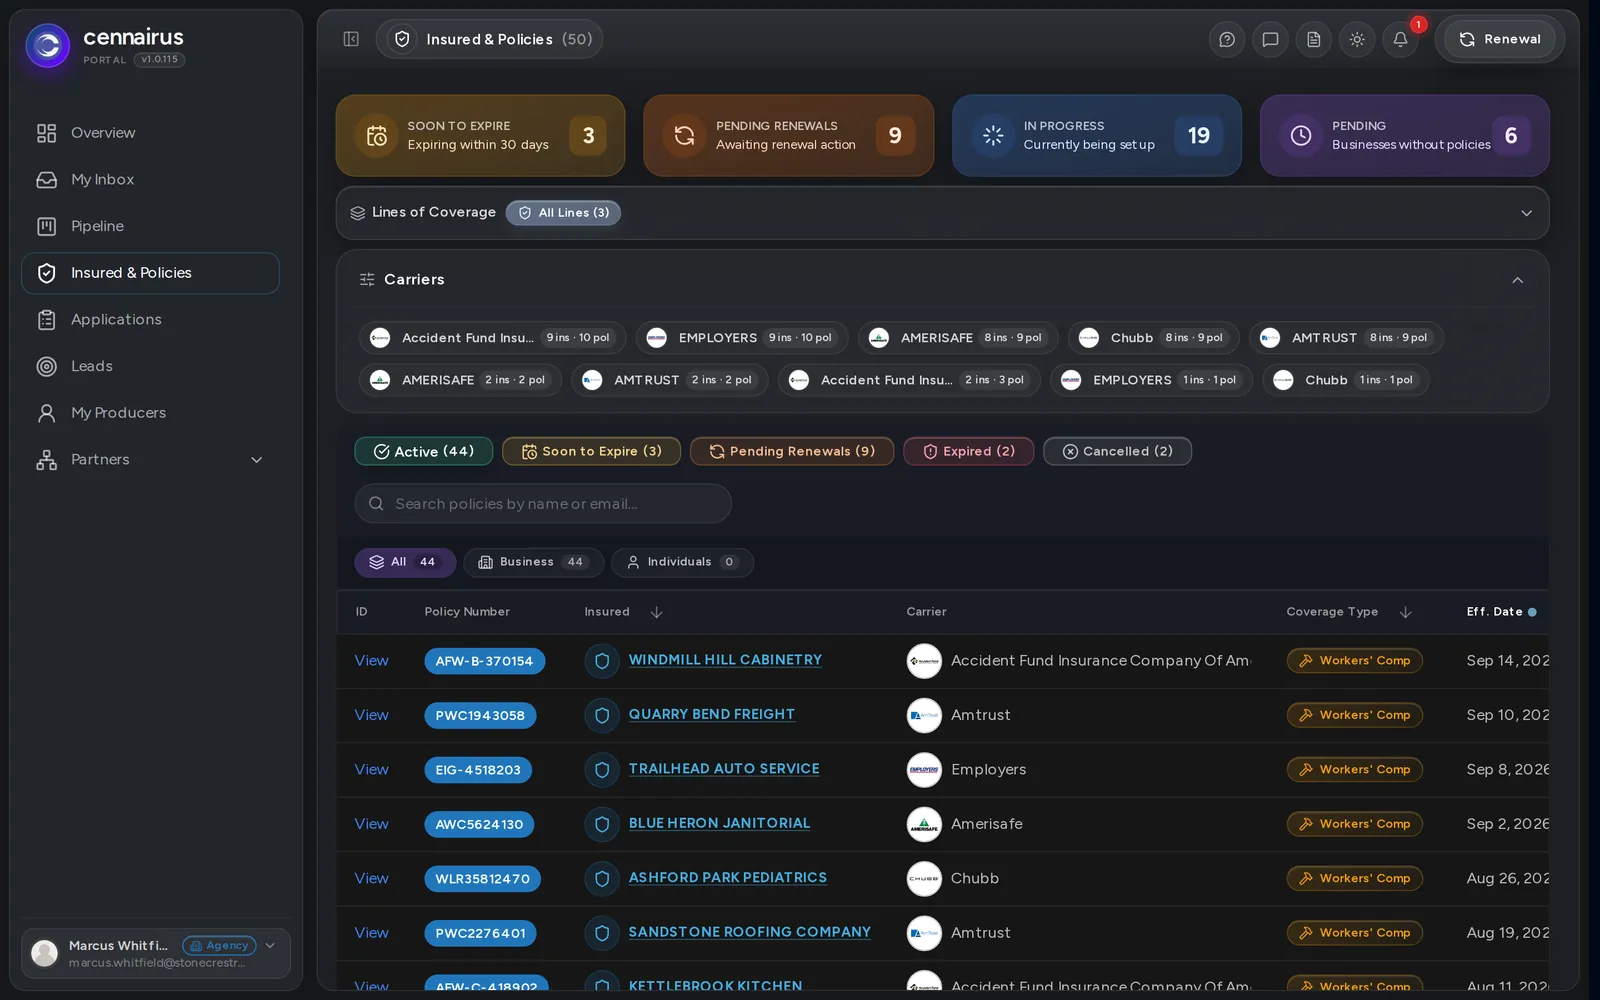Toggle the Cancelled (2) status filter
1600x1000 pixels.
tap(1117, 451)
